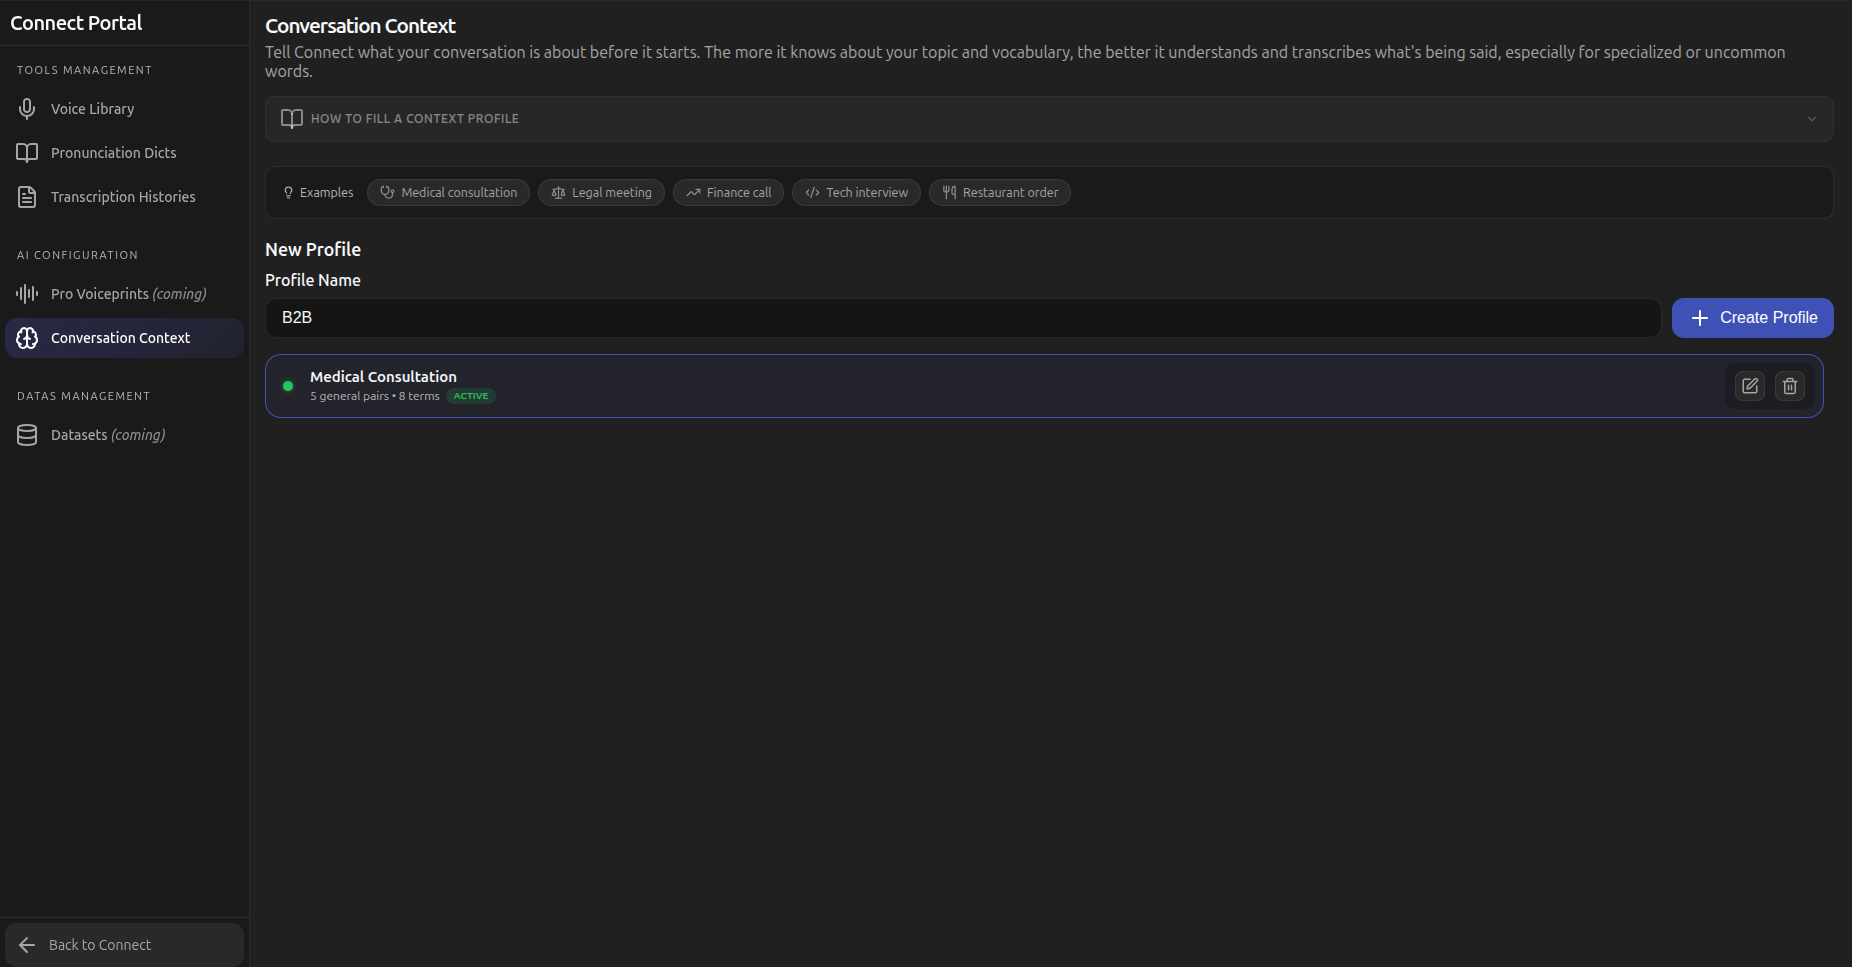This screenshot has width=1852, height=967.
Task: Click the book icon beside Pronunciation Dicts
Action: click(x=27, y=152)
